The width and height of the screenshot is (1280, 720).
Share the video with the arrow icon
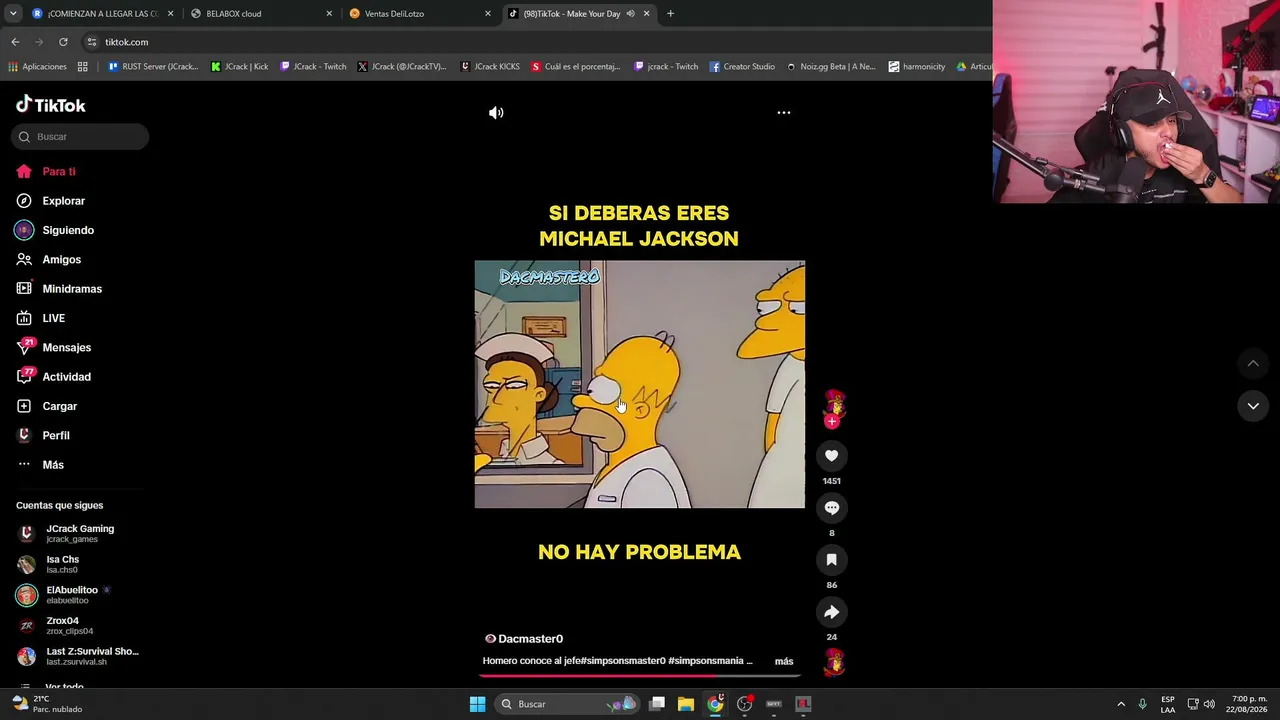point(831,612)
